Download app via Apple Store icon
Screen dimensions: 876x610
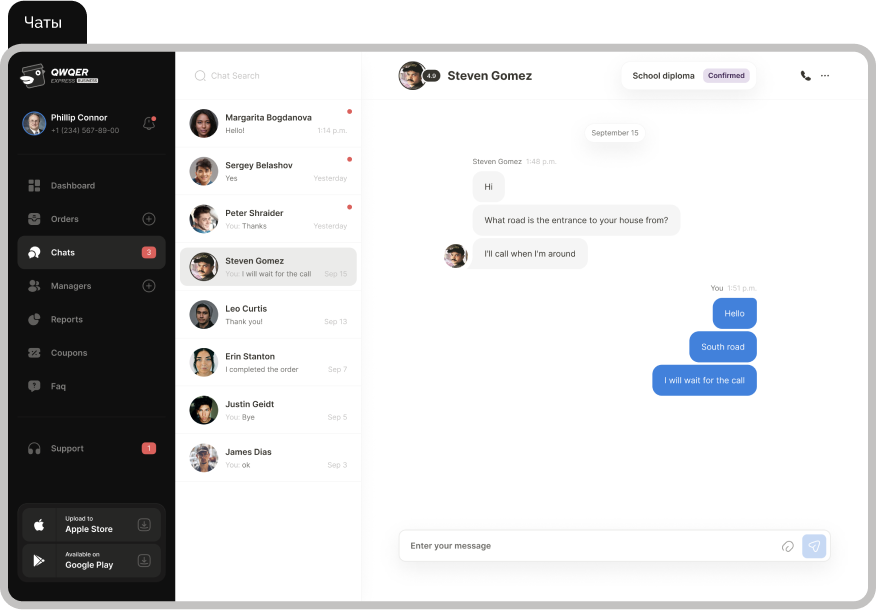(x=144, y=525)
